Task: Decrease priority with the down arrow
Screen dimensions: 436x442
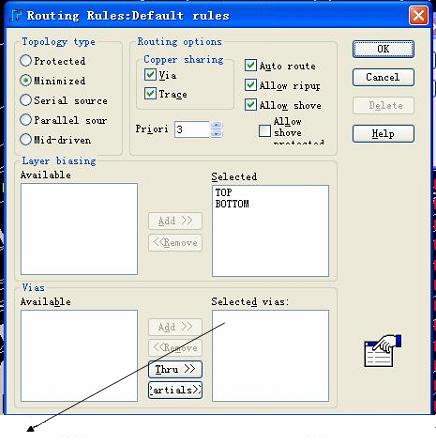Action: 217,133
